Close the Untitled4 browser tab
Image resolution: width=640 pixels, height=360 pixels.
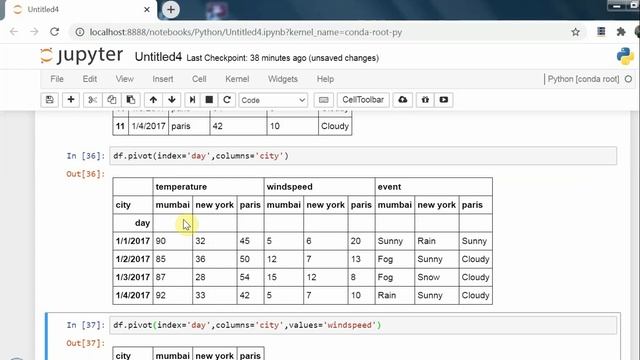[x=147, y=9]
